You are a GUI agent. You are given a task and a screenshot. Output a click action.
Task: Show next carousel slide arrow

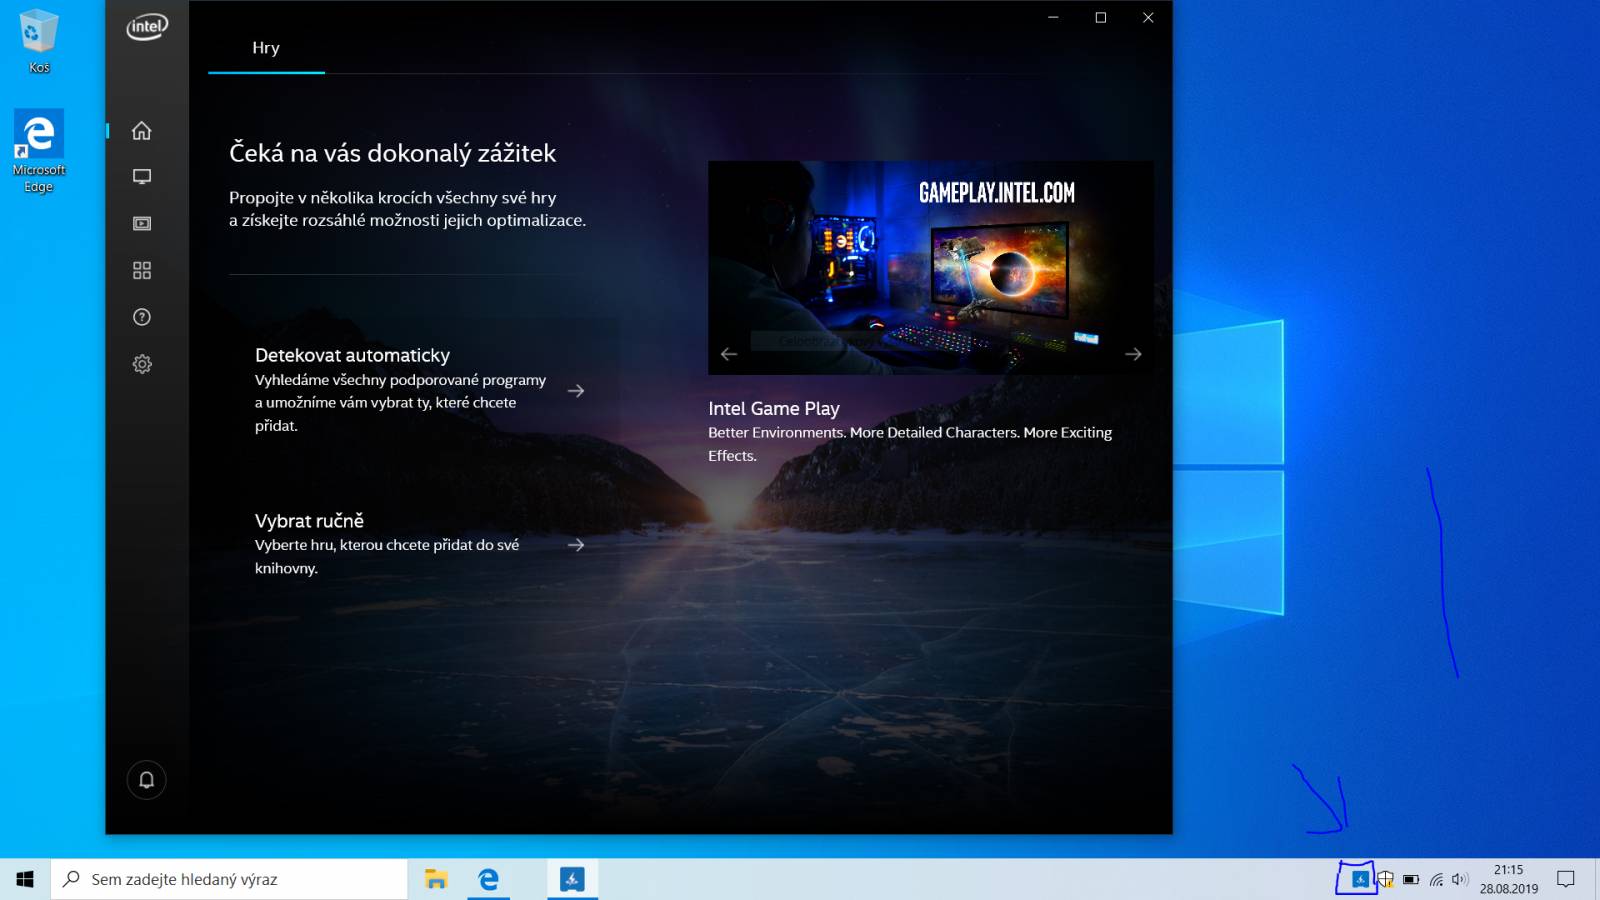(1133, 354)
